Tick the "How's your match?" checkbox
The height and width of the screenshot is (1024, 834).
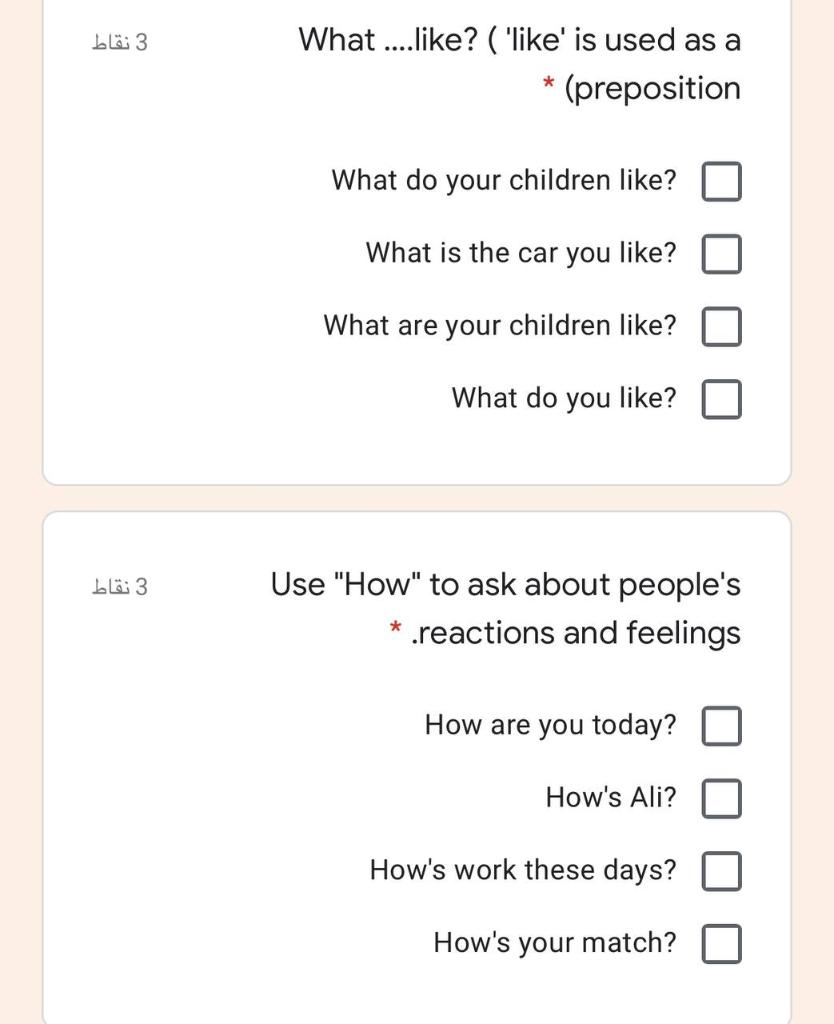(721, 943)
